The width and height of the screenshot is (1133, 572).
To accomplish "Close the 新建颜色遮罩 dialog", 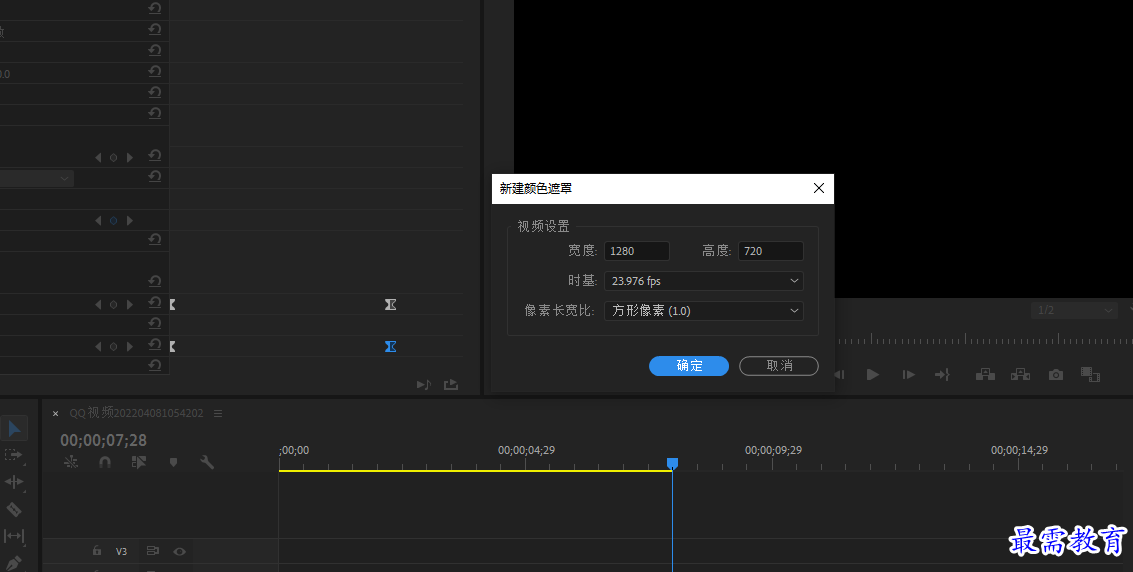I will (819, 188).
